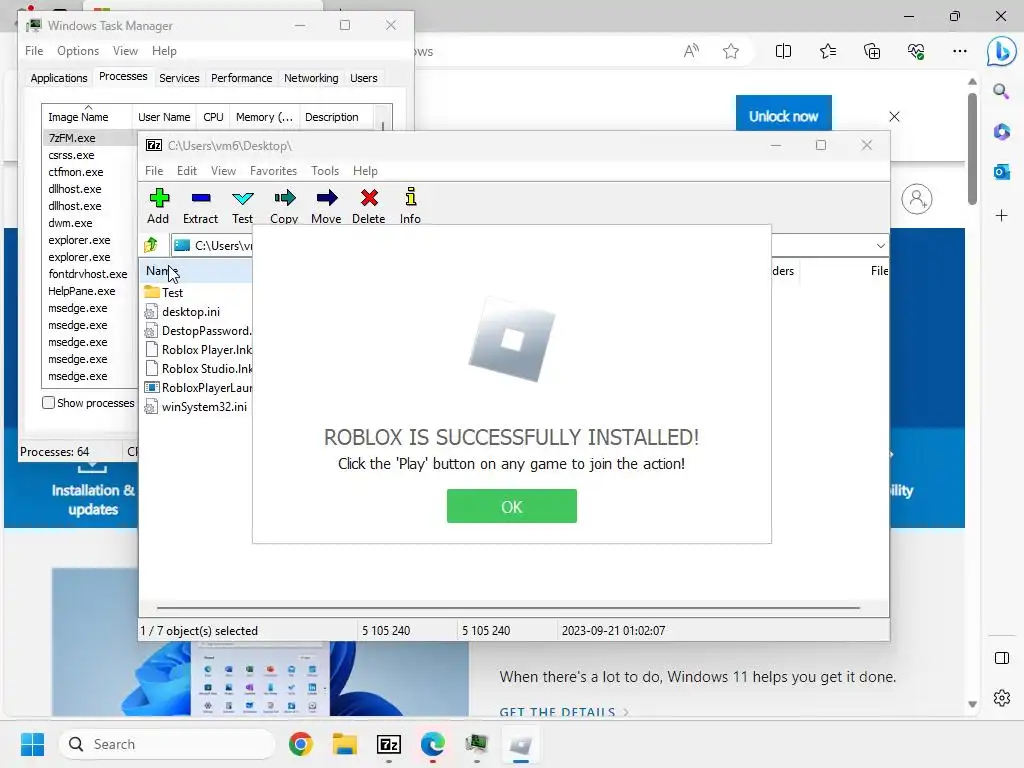
Task: Click the Read aloud icon in Edge
Action: [690, 51]
